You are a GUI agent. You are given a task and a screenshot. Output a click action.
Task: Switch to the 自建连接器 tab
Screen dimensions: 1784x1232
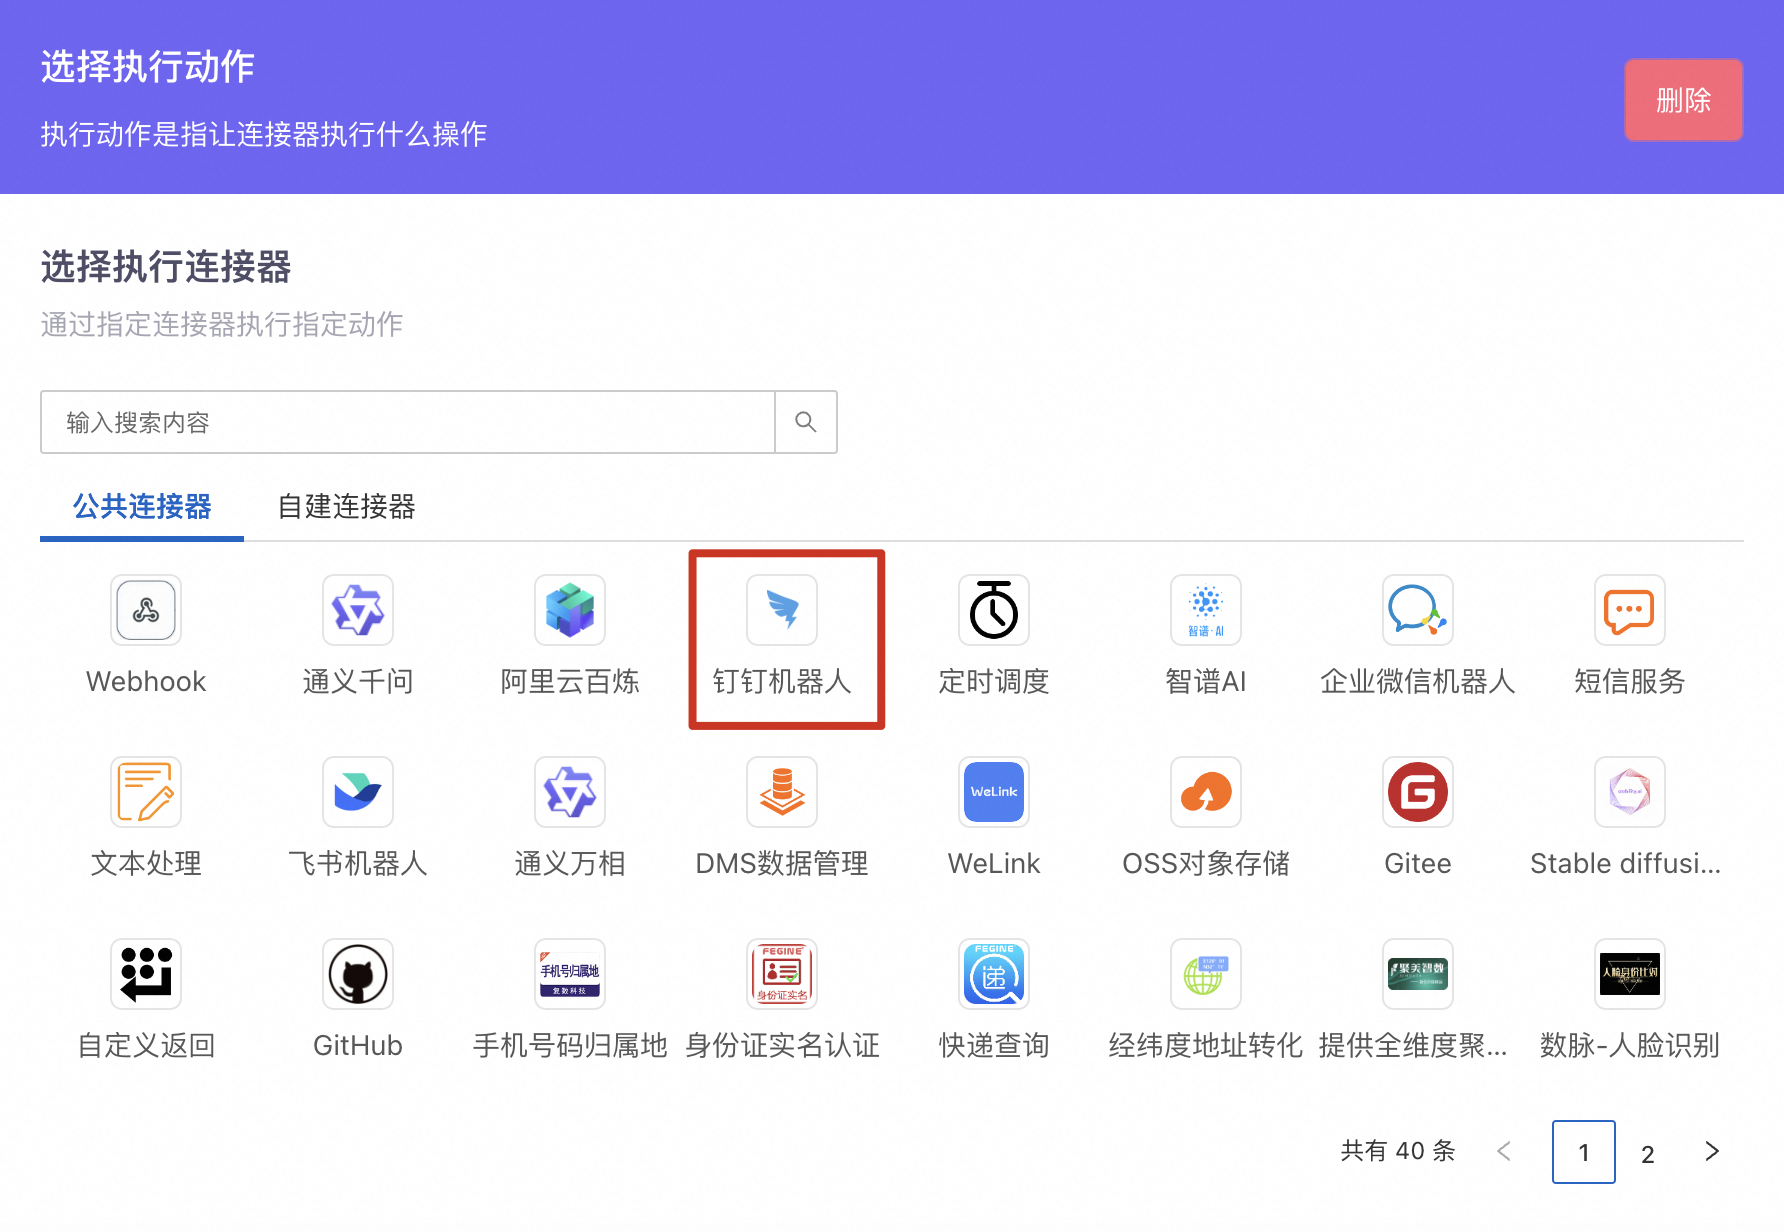(x=346, y=507)
